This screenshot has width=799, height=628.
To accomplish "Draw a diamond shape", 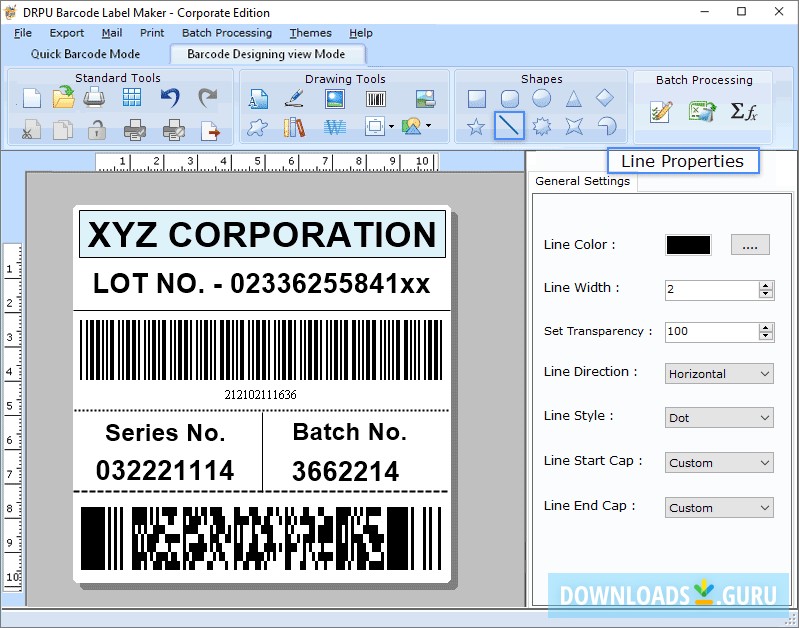I will [x=605, y=97].
